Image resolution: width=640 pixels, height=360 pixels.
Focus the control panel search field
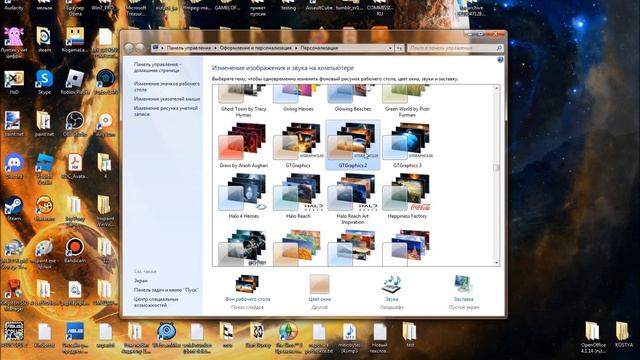point(455,48)
